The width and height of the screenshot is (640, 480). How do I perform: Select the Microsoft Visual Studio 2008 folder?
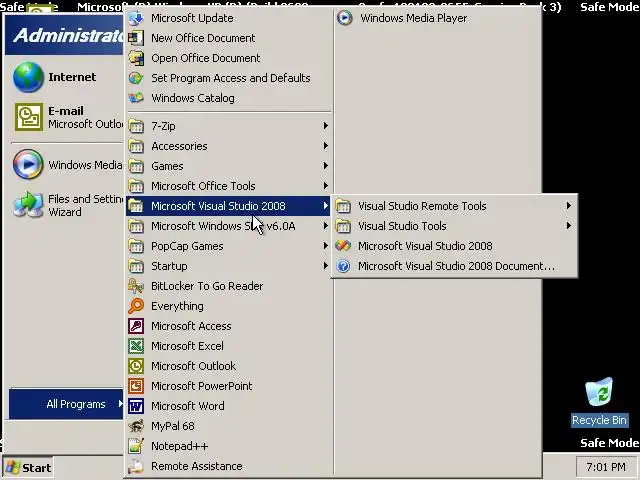(228, 206)
